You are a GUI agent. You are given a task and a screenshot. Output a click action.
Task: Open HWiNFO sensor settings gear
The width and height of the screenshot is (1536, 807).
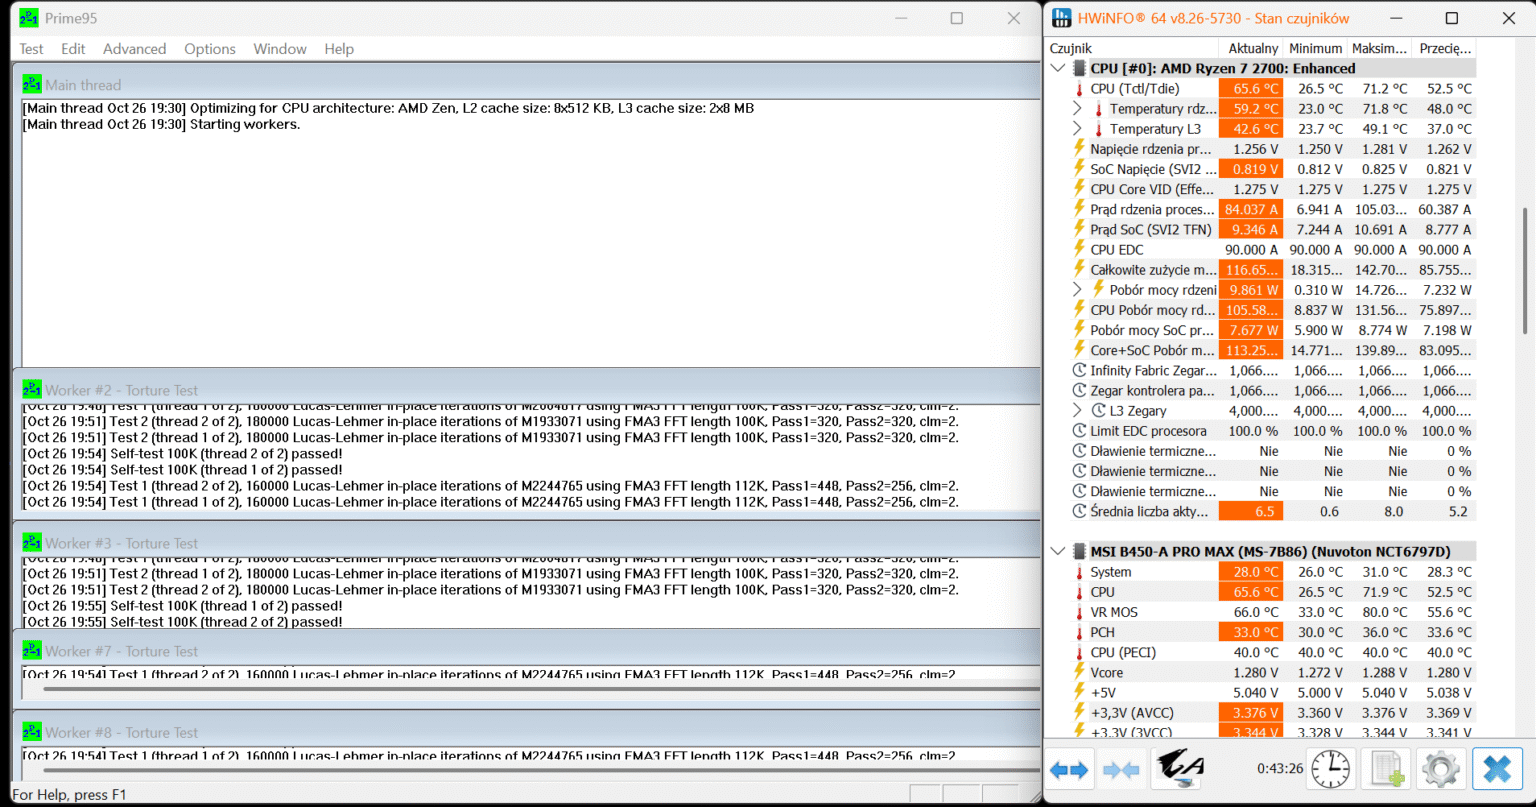[x=1440, y=769]
